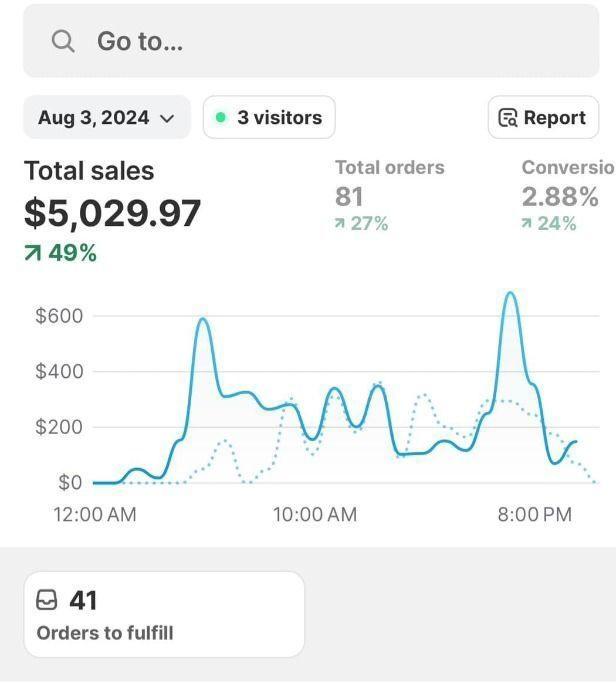Click the Conversion rate trend arrow
Screen dimensions: 616x684
click(x=527, y=224)
